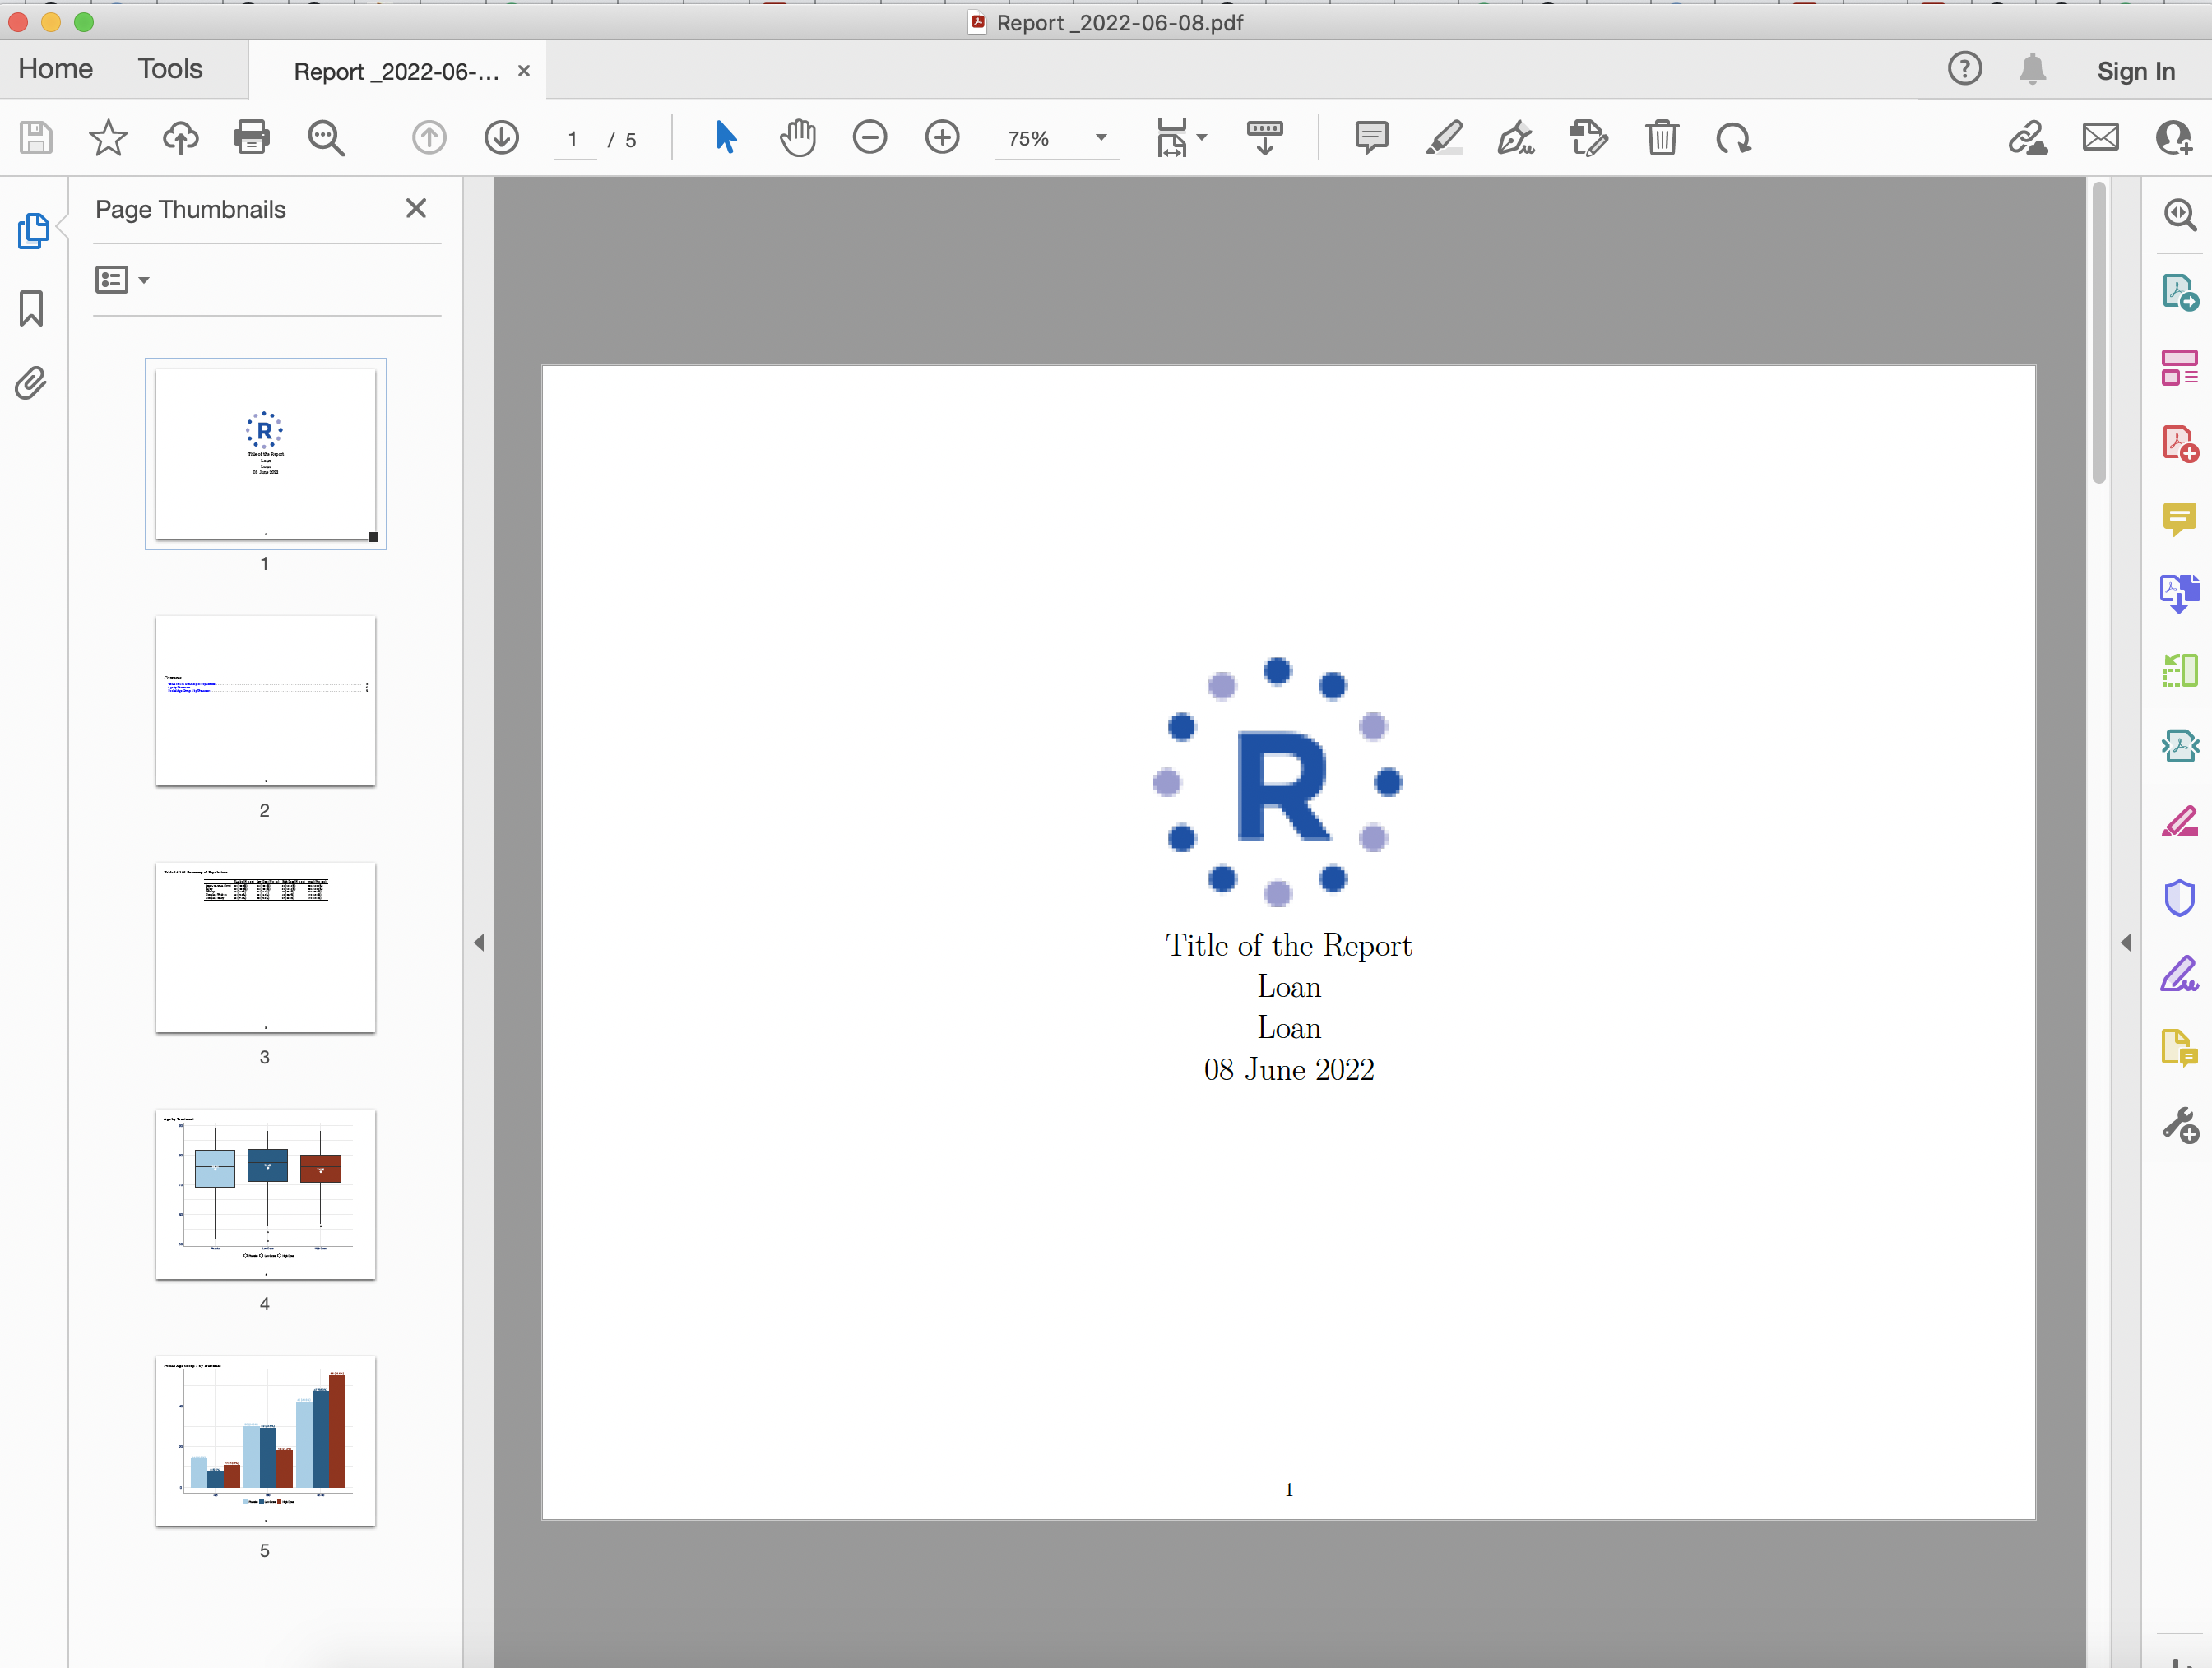Viewport: 2212px width, 1668px height.
Task: Toggle the reading mode toolbar icon
Action: tap(1264, 138)
